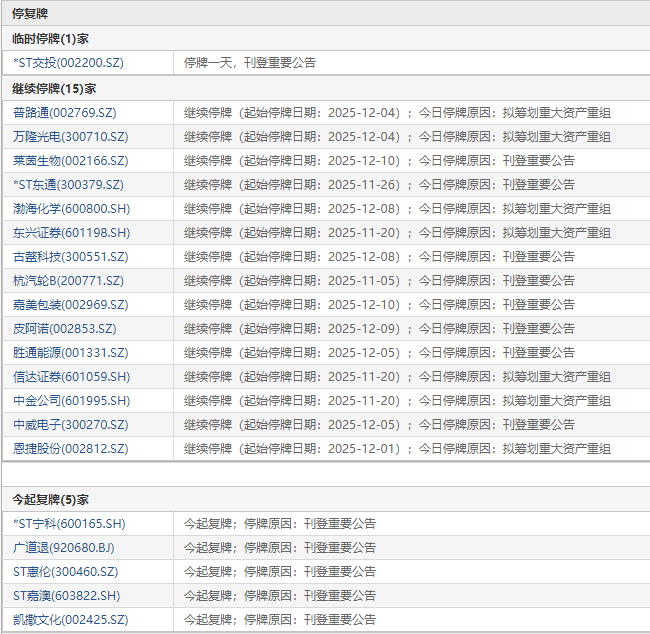
Task: Select ST惠伦(300460.SZ) link
Action: point(65,571)
